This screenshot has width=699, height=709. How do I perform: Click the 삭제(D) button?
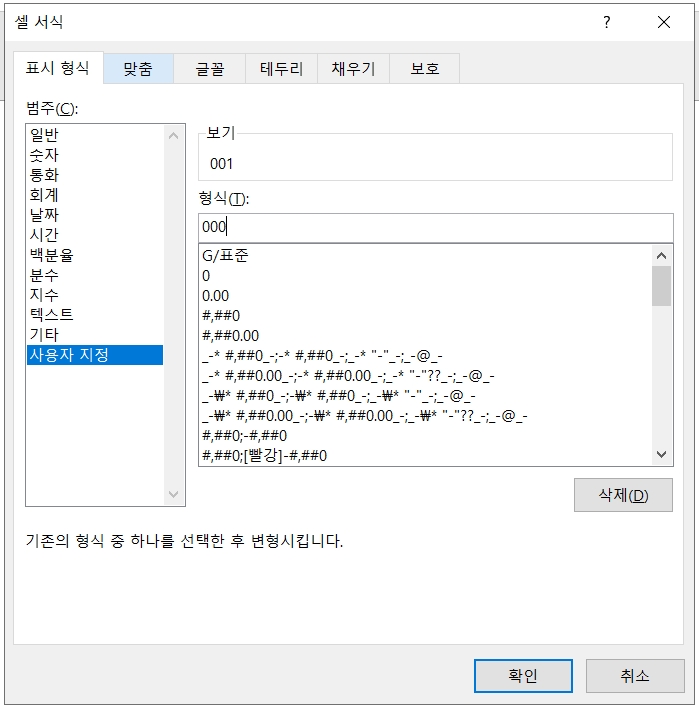[623, 495]
